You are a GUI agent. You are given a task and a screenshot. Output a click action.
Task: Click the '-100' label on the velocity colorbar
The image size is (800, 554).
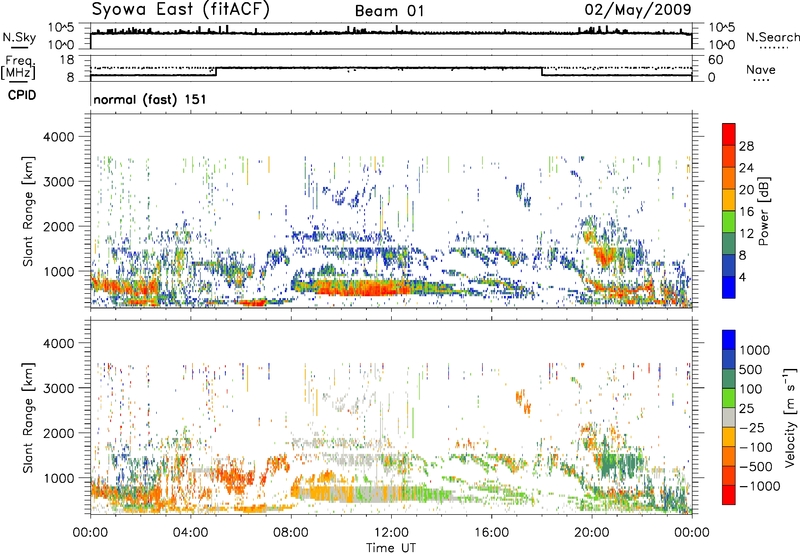pos(756,447)
